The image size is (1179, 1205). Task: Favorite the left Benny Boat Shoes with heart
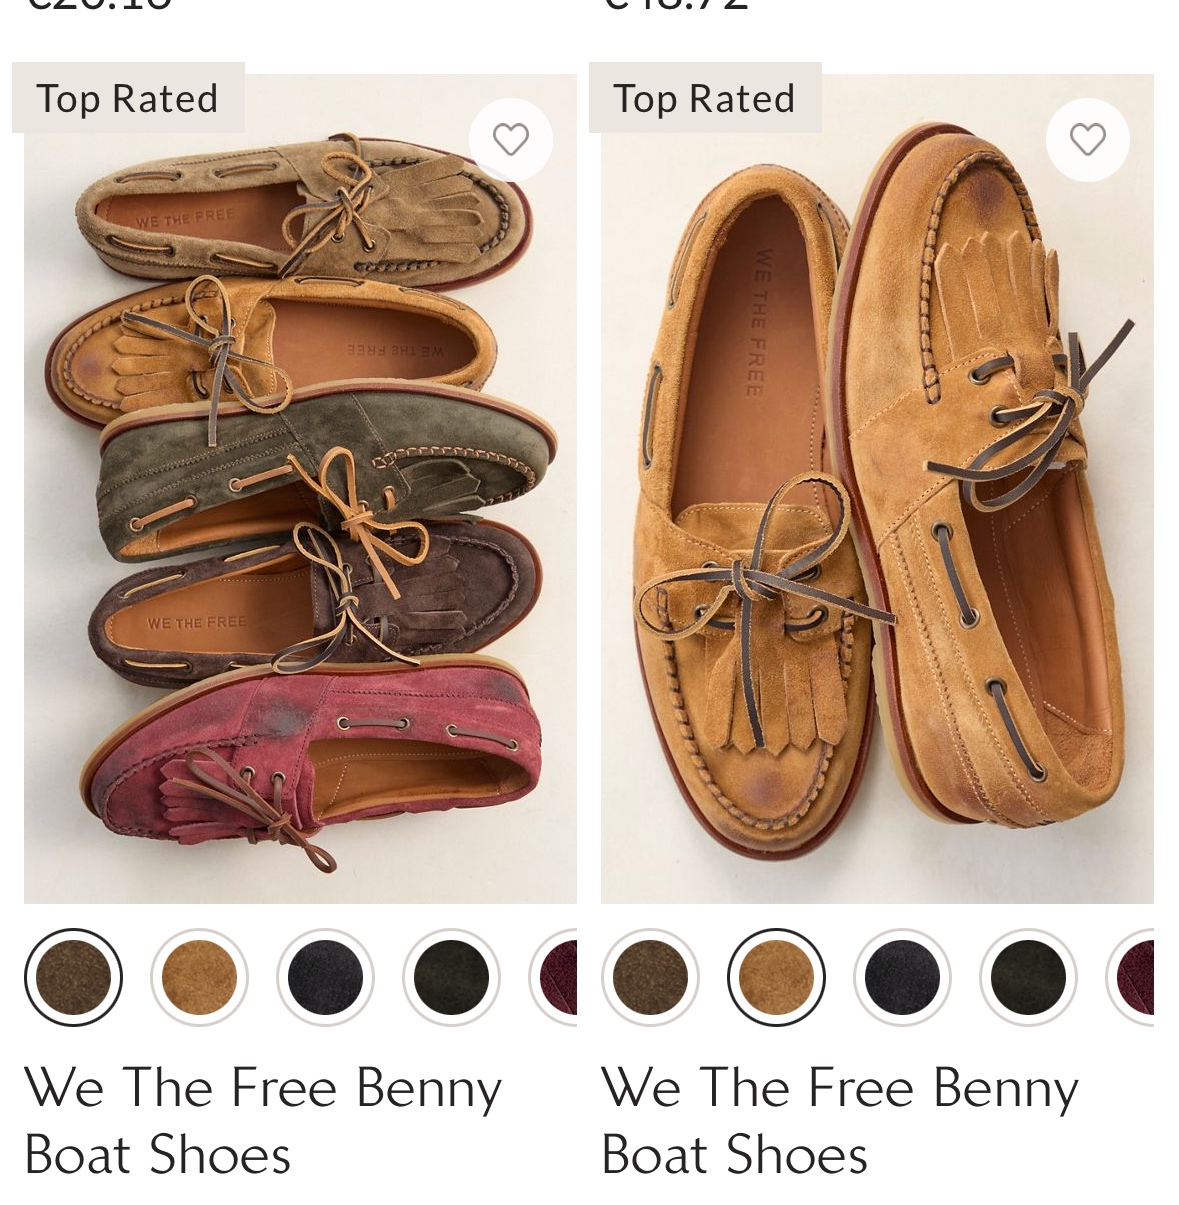click(510, 140)
